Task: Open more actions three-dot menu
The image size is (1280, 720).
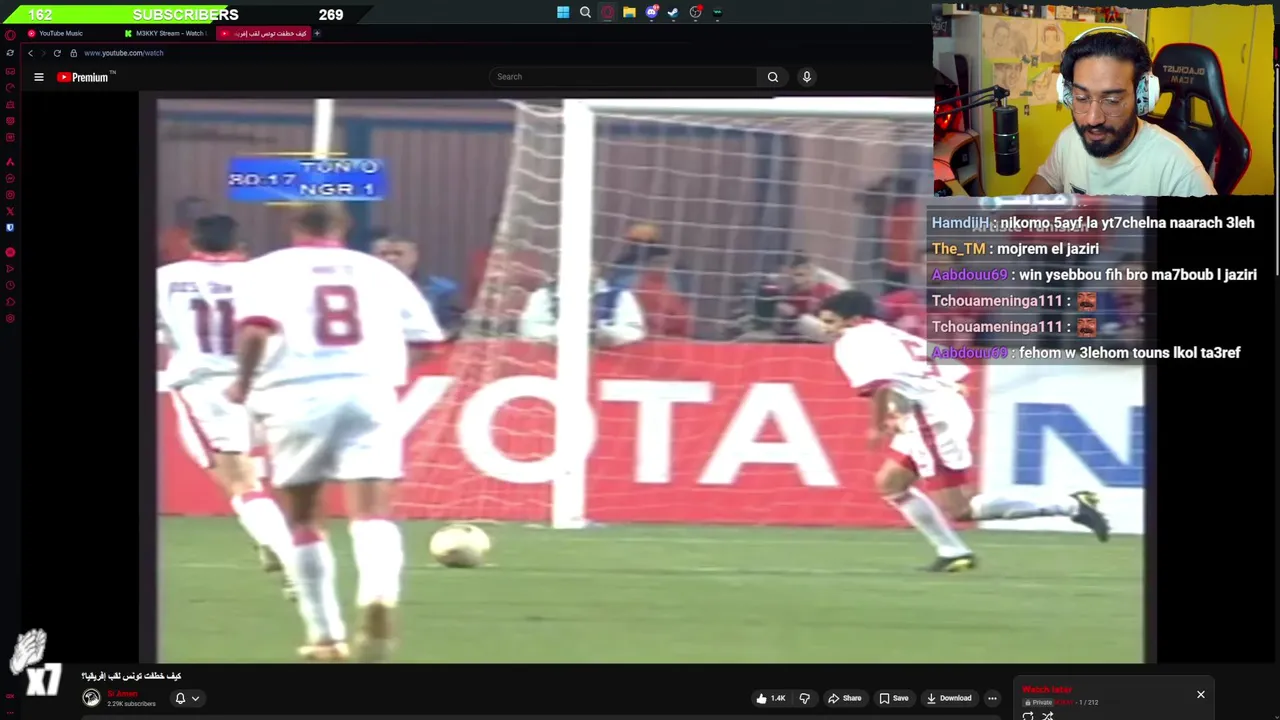Action: pos(992,698)
